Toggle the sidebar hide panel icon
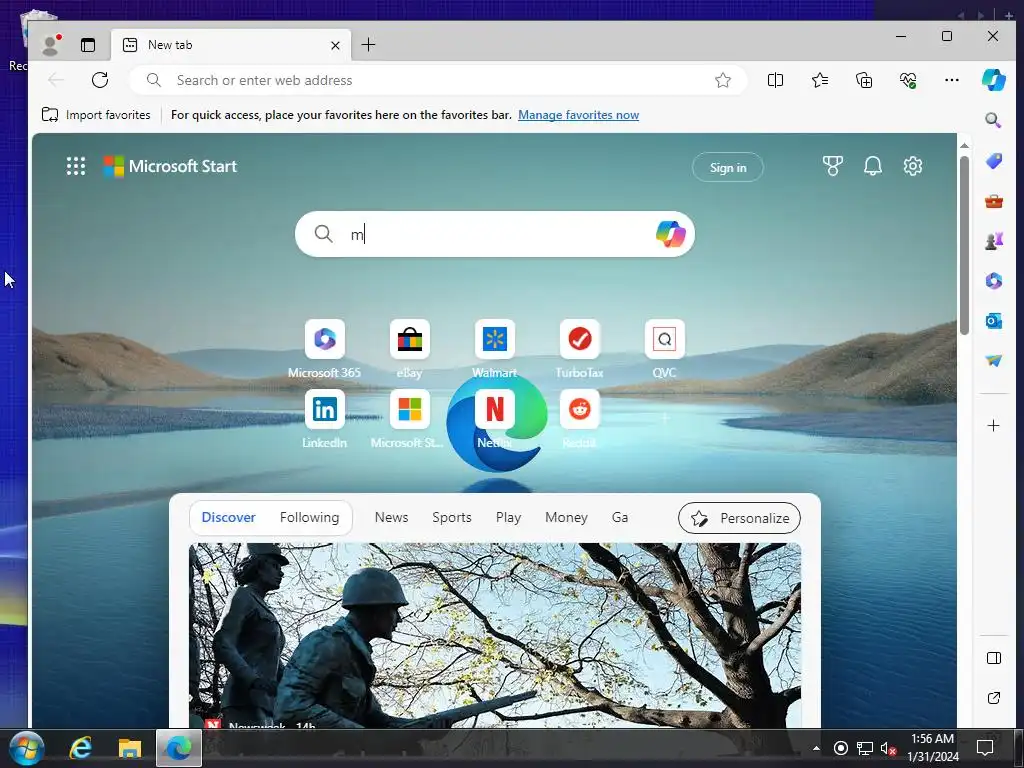This screenshot has width=1024, height=768. [x=993, y=658]
